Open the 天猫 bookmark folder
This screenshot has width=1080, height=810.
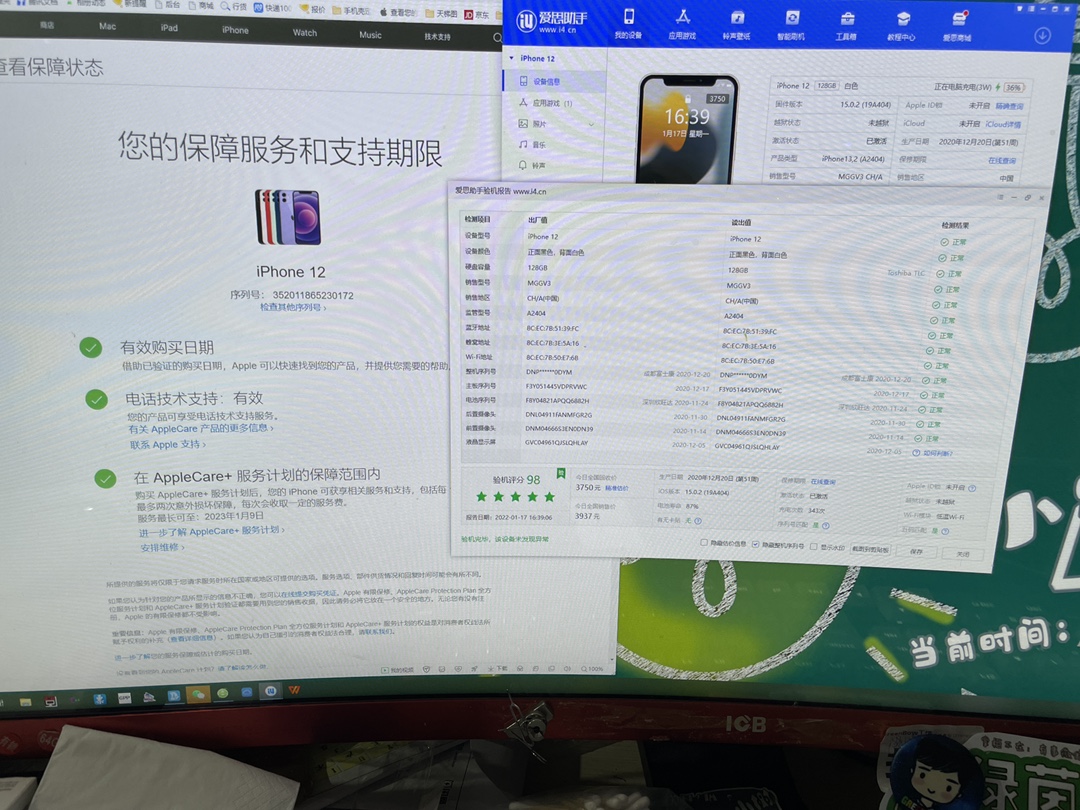point(442,14)
